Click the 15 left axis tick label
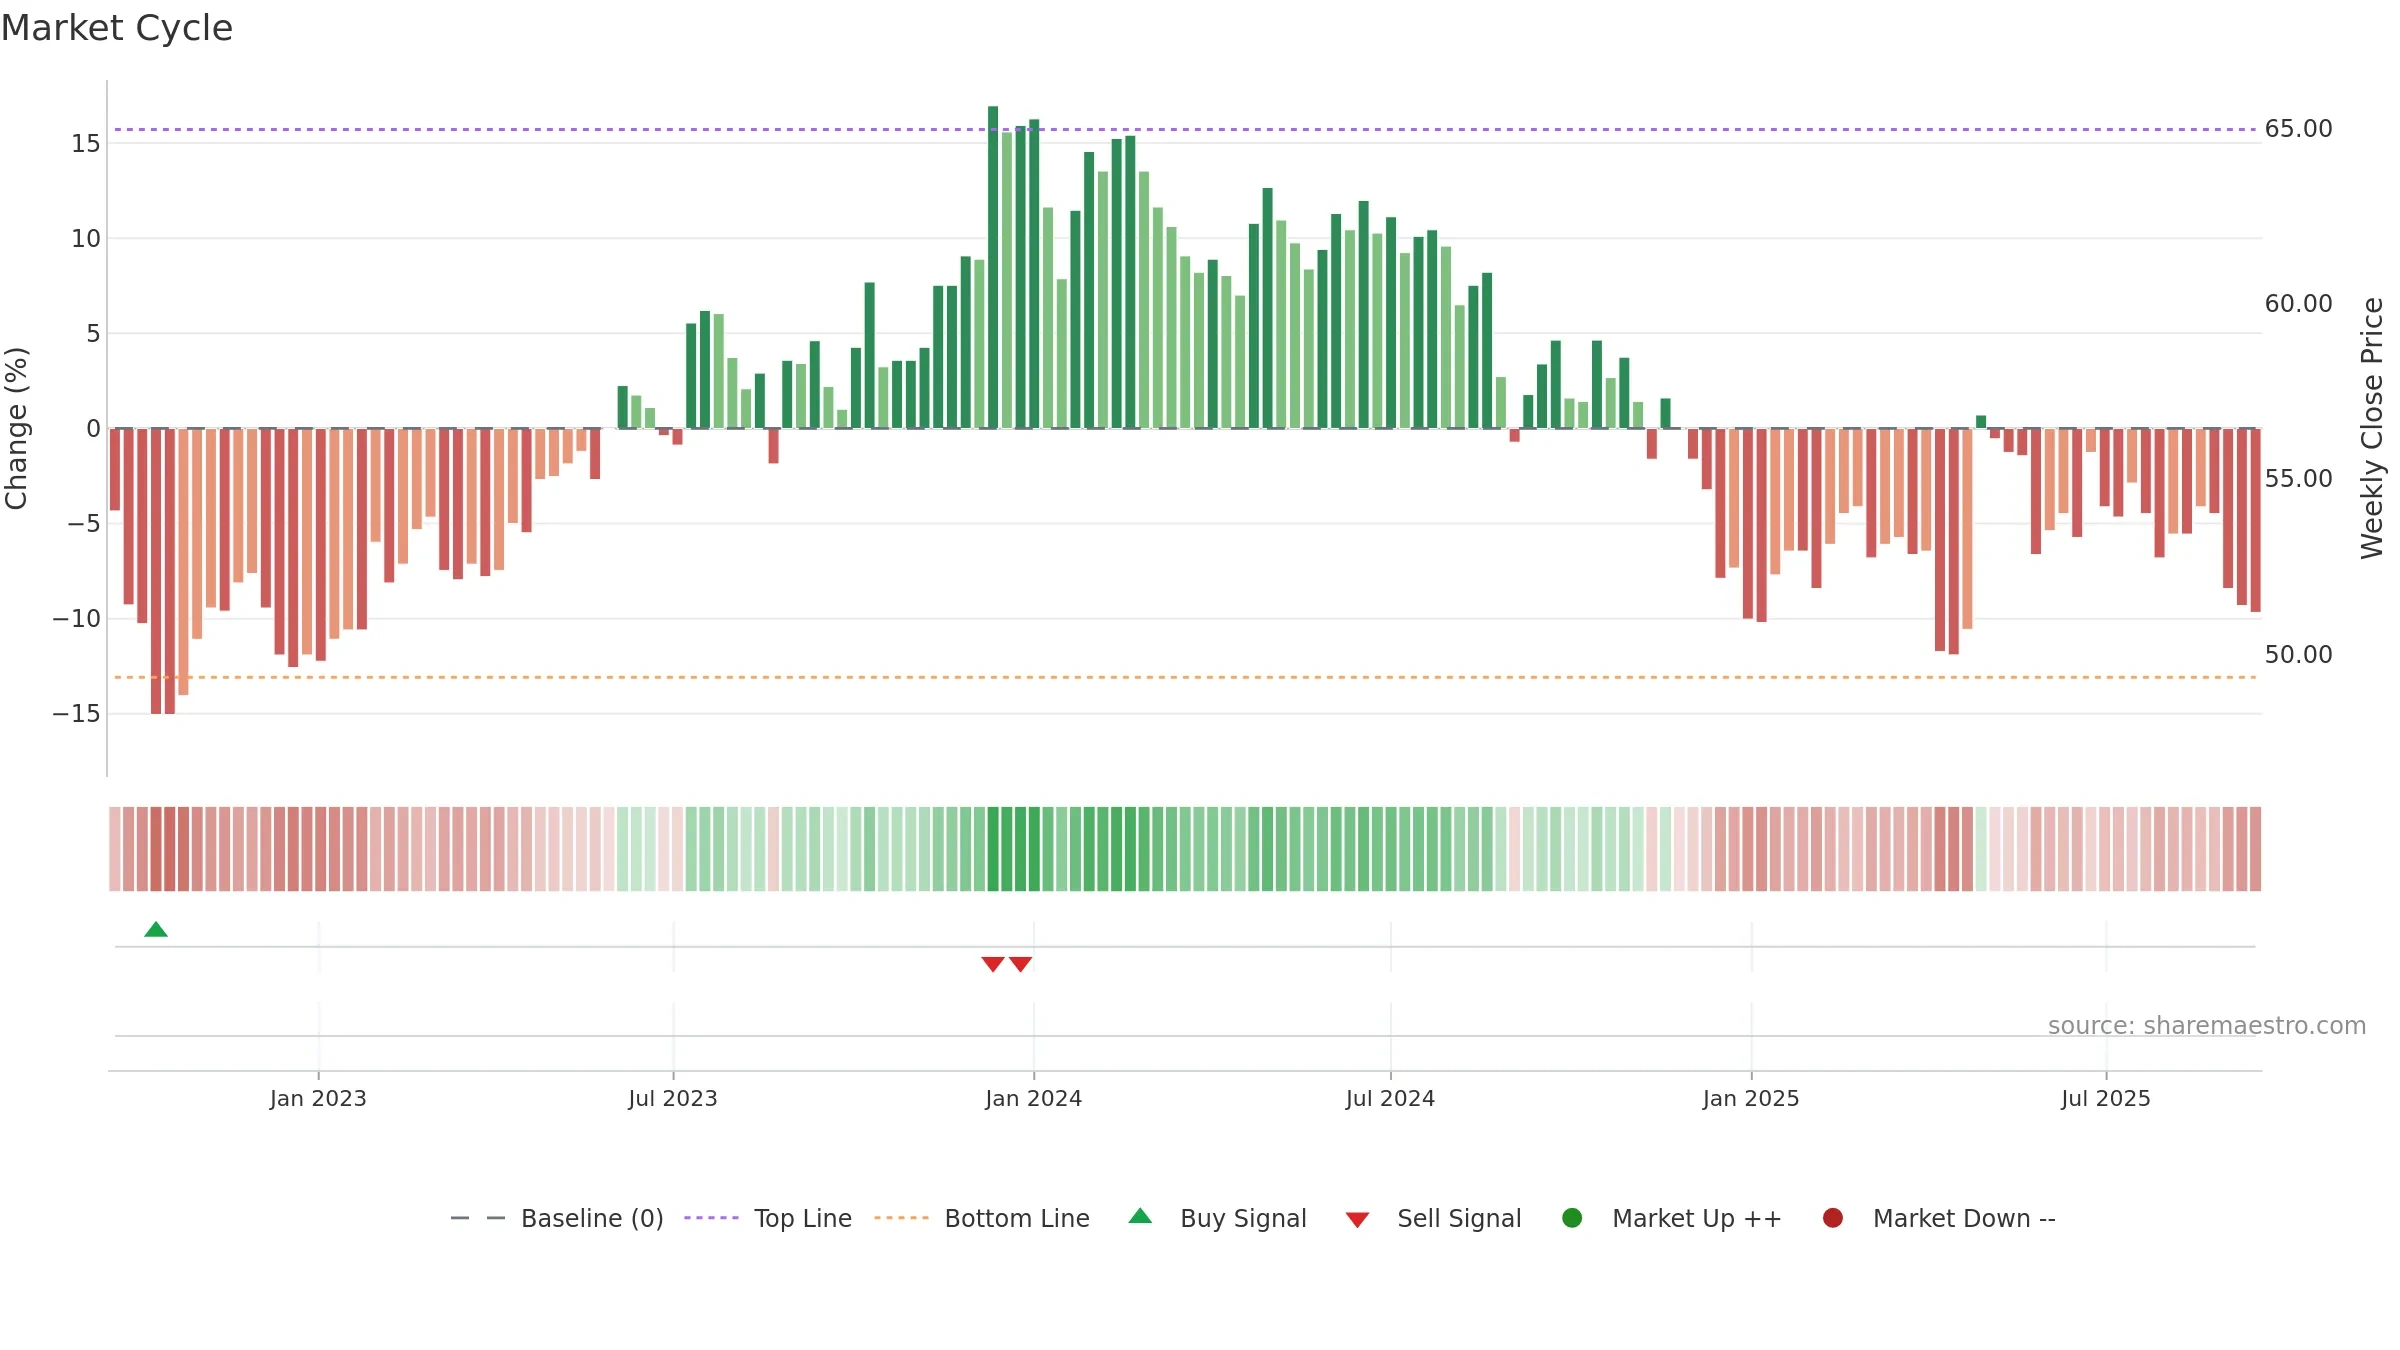Image resolution: width=2400 pixels, height=1350 pixels. pyautogui.click(x=86, y=144)
